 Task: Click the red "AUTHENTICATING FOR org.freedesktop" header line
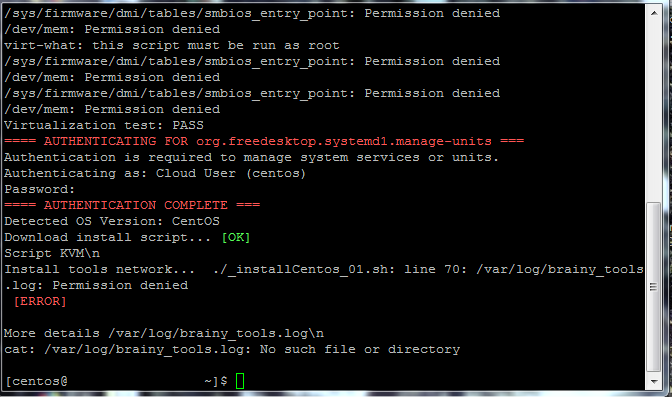click(264, 141)
